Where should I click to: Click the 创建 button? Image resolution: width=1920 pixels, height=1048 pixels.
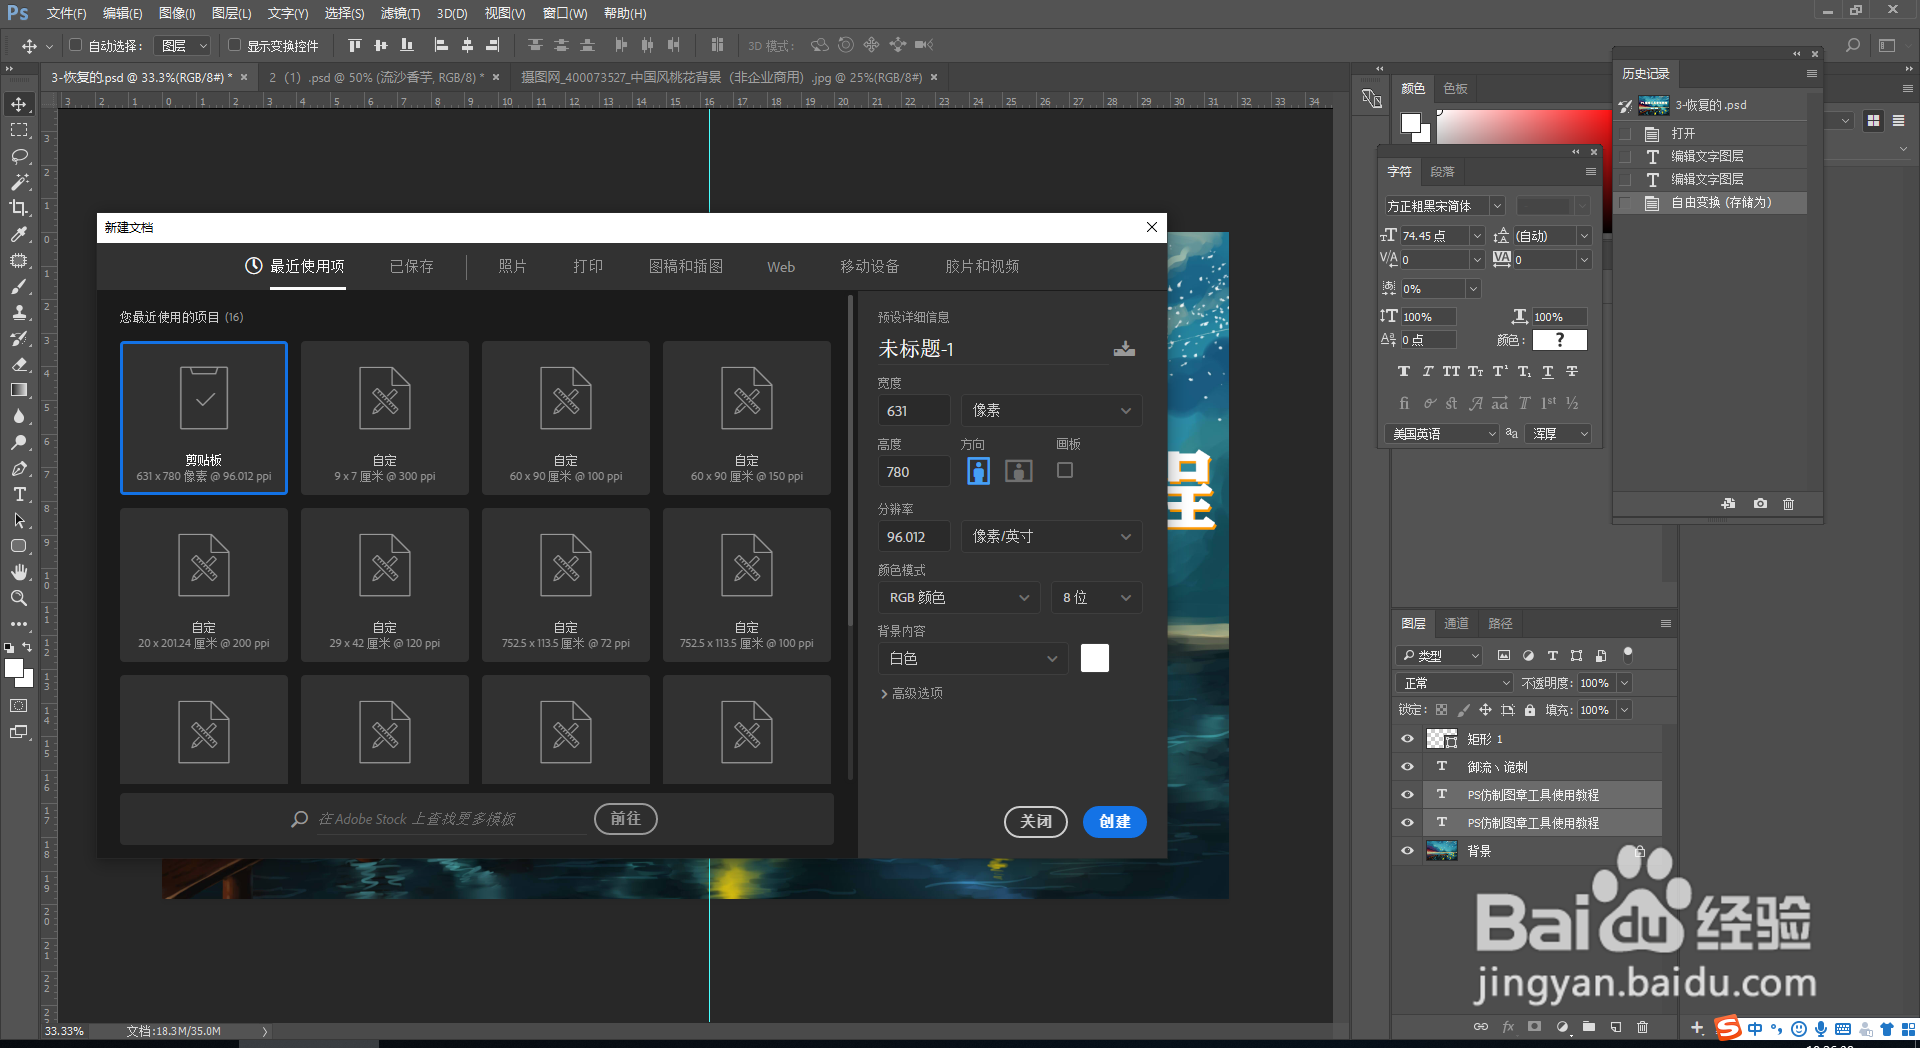tap(1115, 822)
